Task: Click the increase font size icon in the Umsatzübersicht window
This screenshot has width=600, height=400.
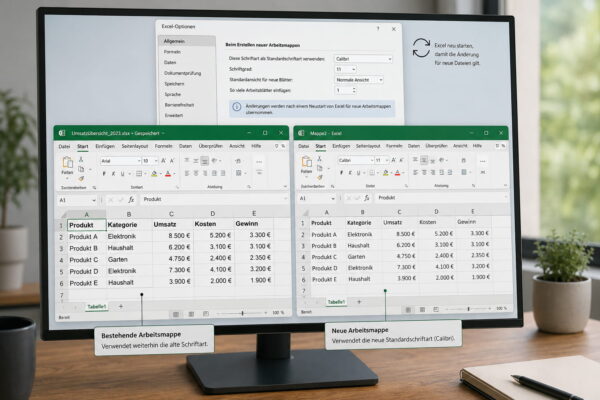Action: click(163, 161)
